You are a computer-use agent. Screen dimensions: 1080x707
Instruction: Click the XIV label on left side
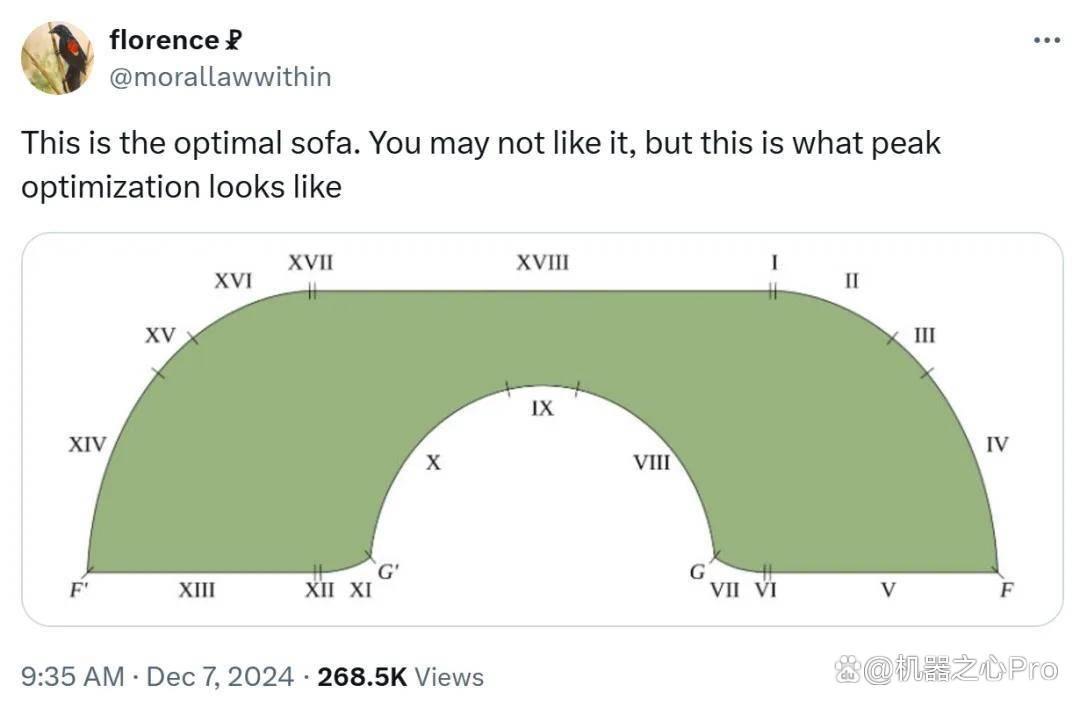pos(87,444)
